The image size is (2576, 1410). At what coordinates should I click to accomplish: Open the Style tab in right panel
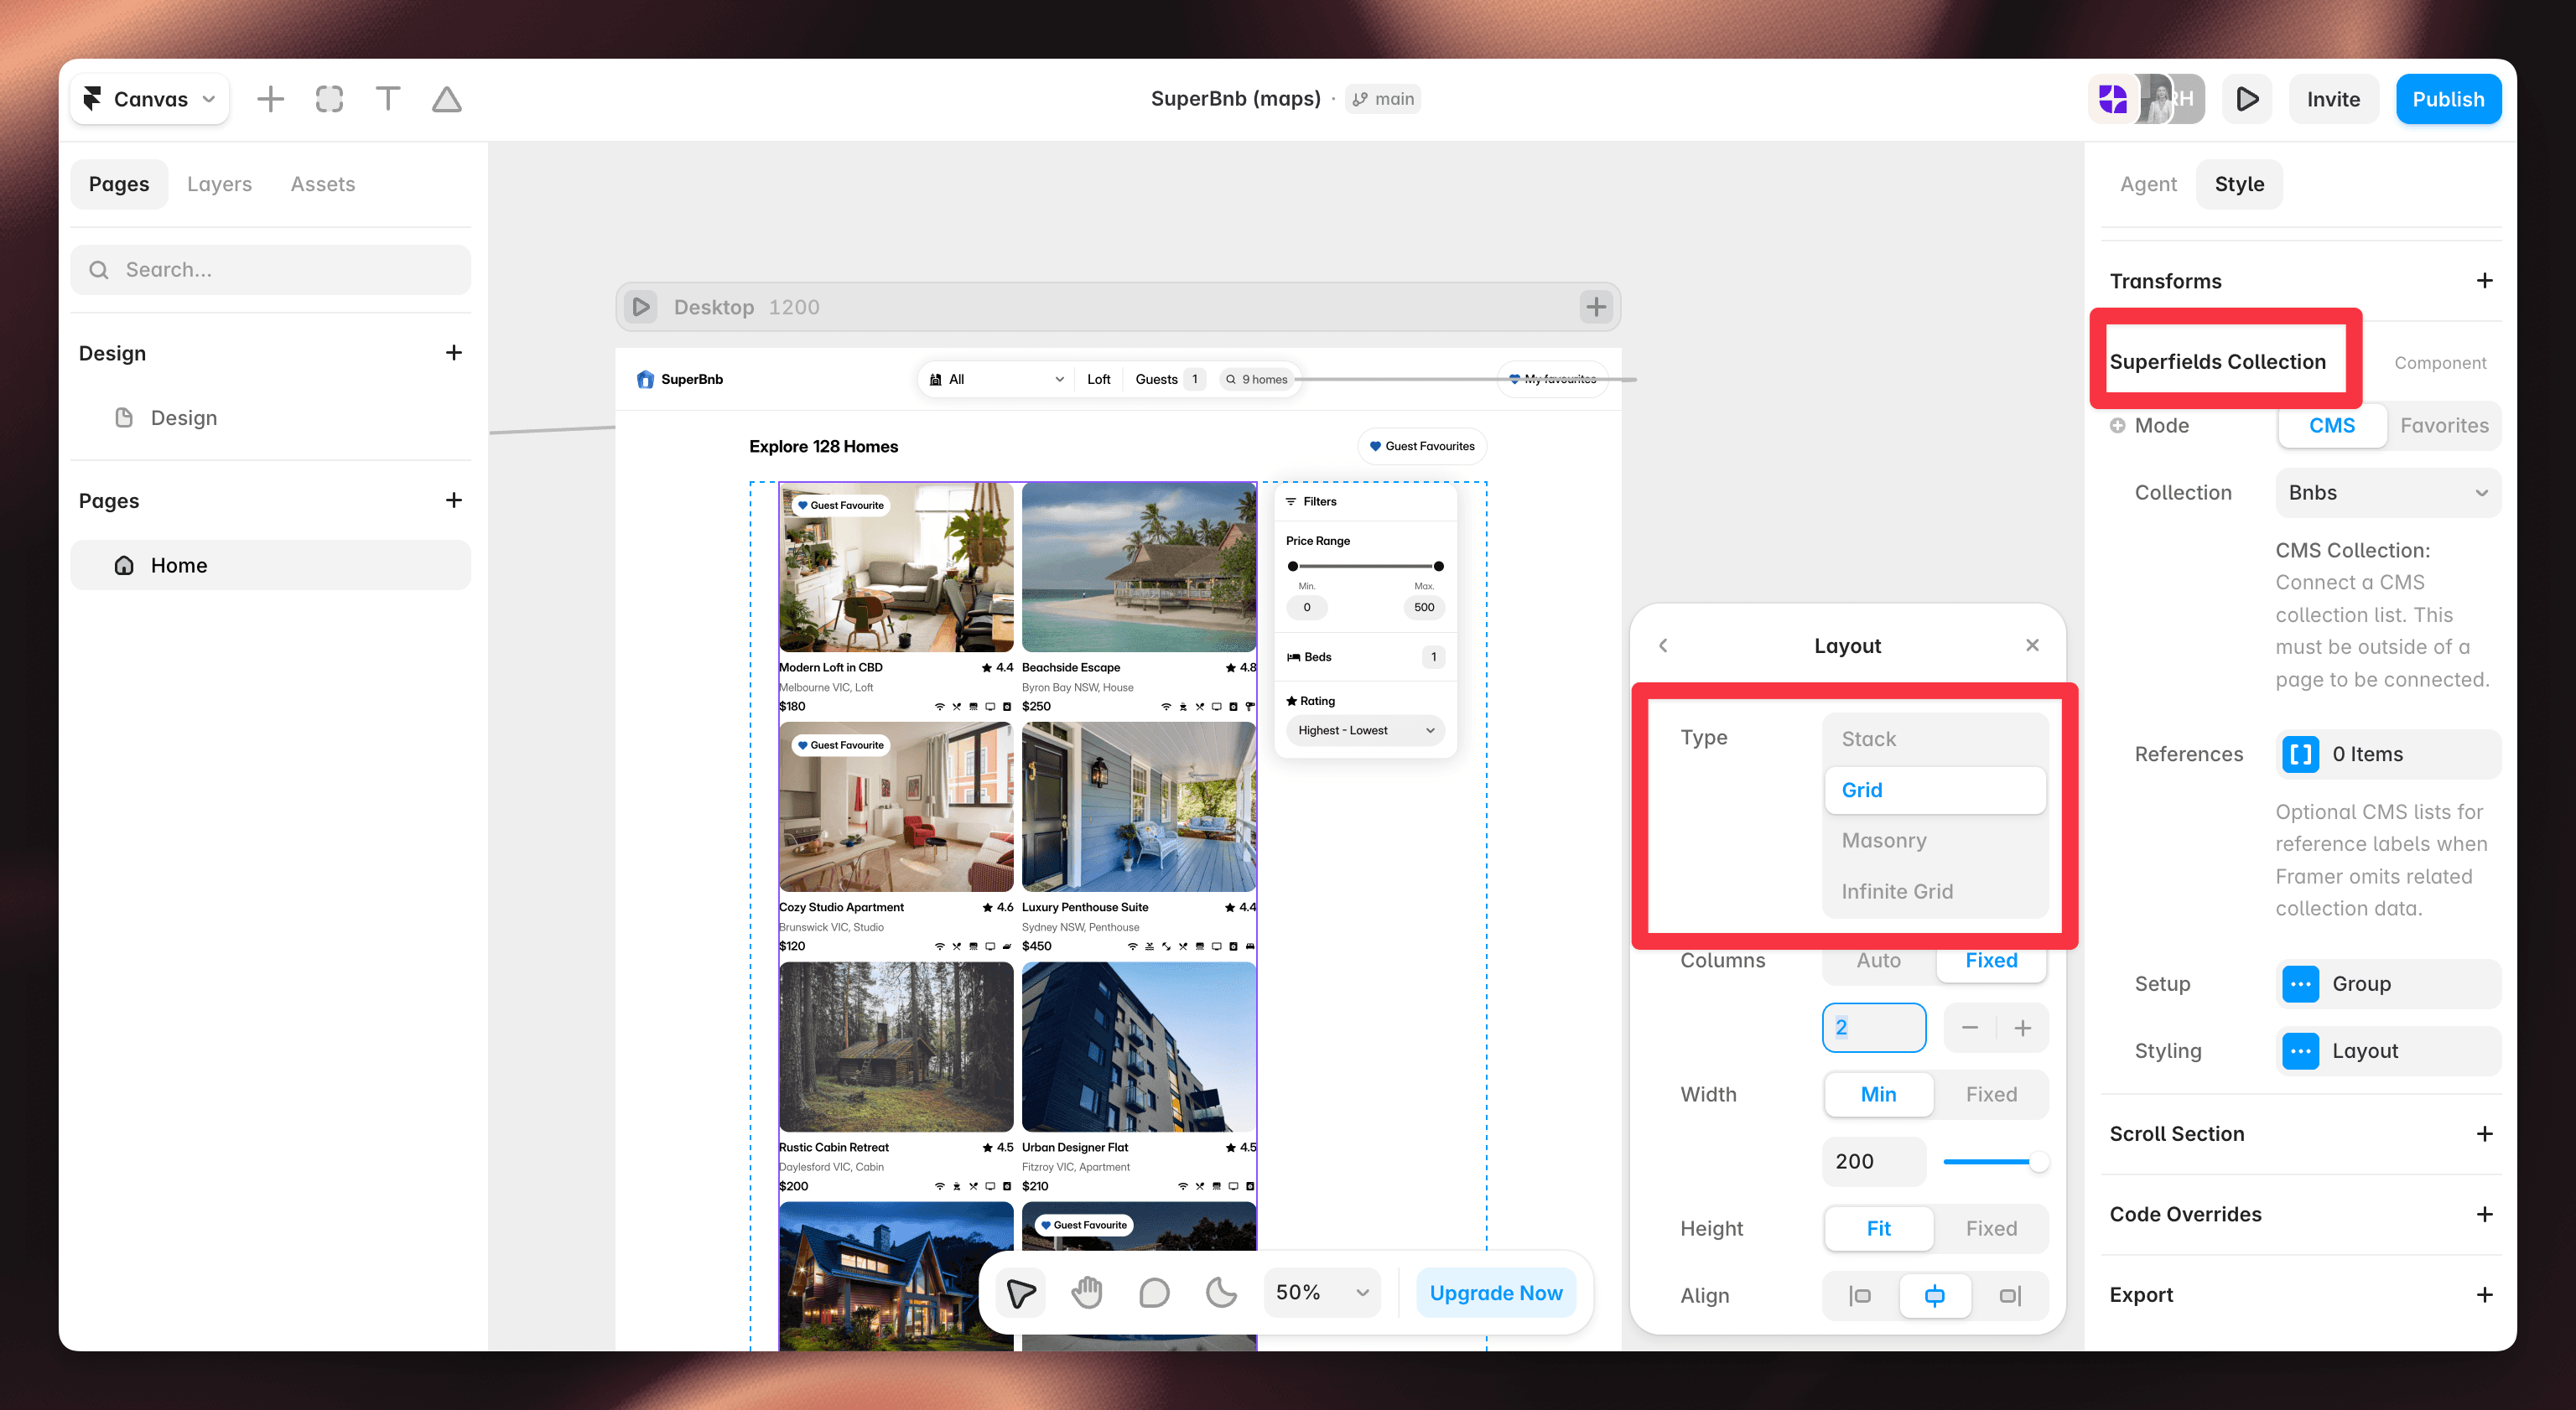2239,184
